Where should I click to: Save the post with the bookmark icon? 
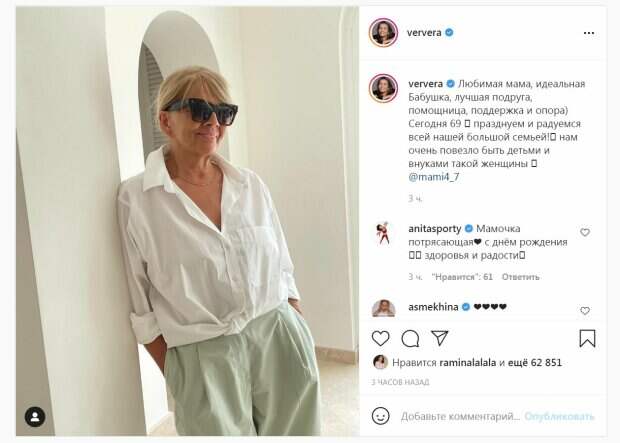click(x=587, y=339)
